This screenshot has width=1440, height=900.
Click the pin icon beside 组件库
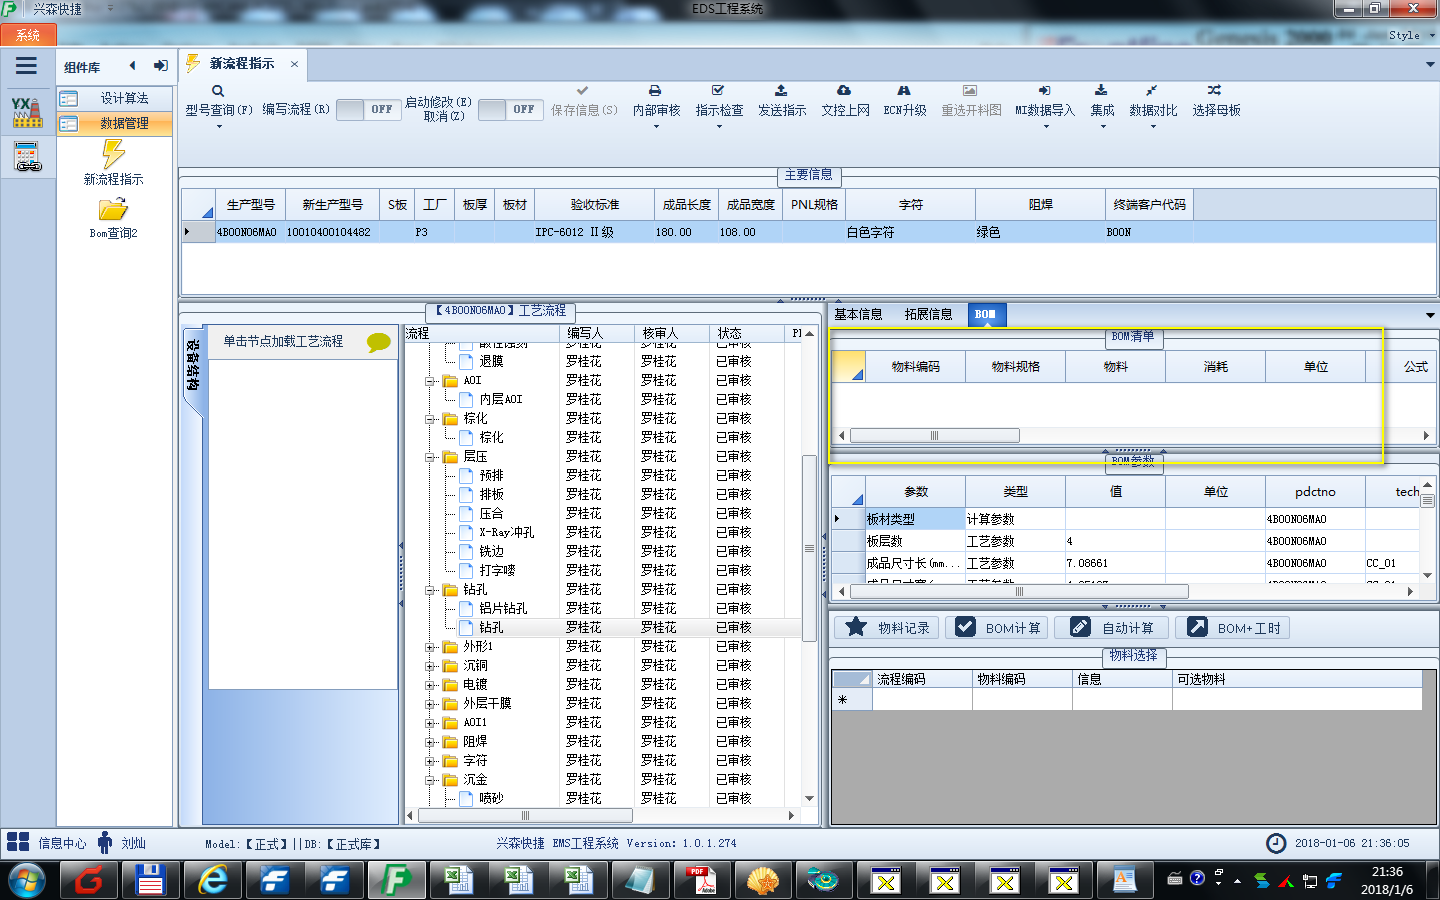point(160,66)
